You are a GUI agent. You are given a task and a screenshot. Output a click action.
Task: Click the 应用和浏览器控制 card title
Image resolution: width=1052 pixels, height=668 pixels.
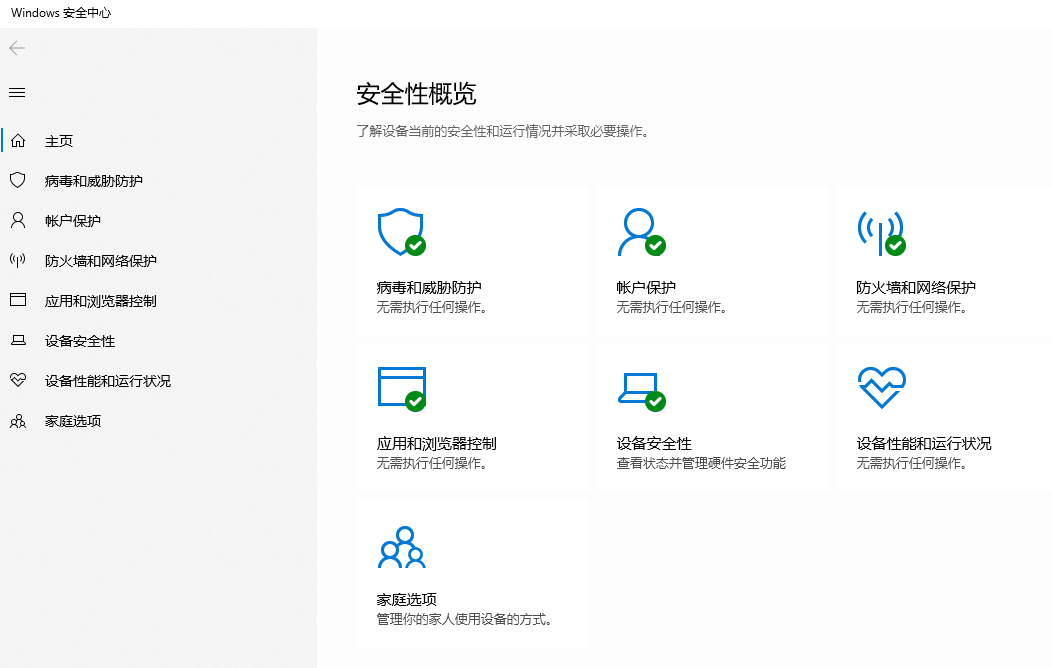(x=436, y=444)
